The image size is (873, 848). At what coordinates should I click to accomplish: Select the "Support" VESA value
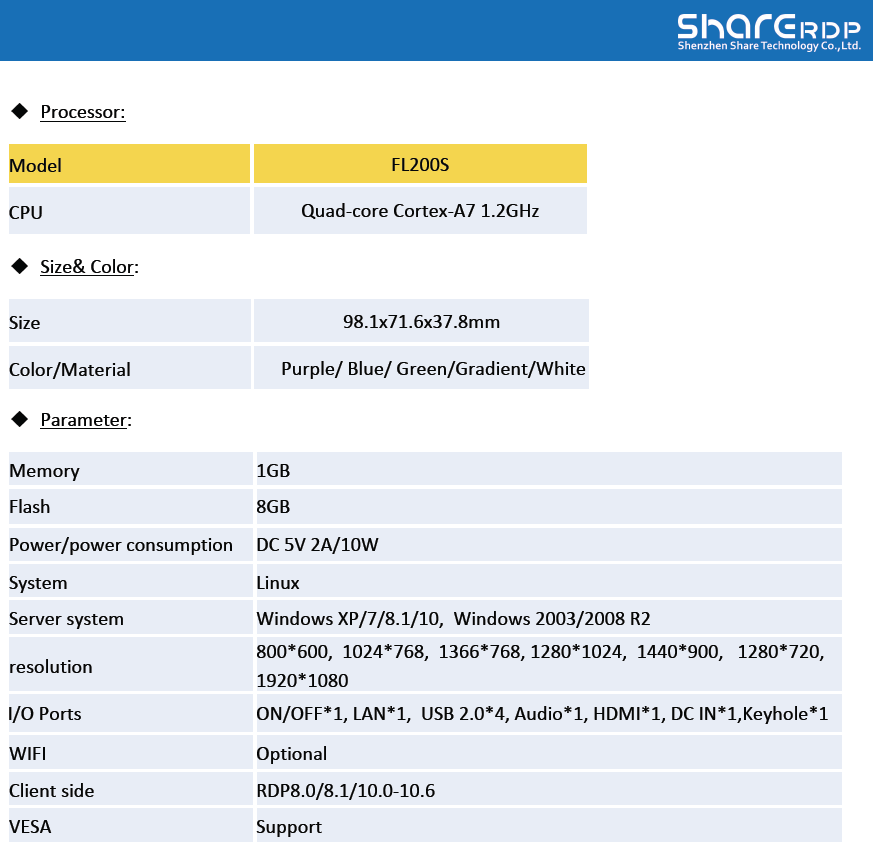289,827
